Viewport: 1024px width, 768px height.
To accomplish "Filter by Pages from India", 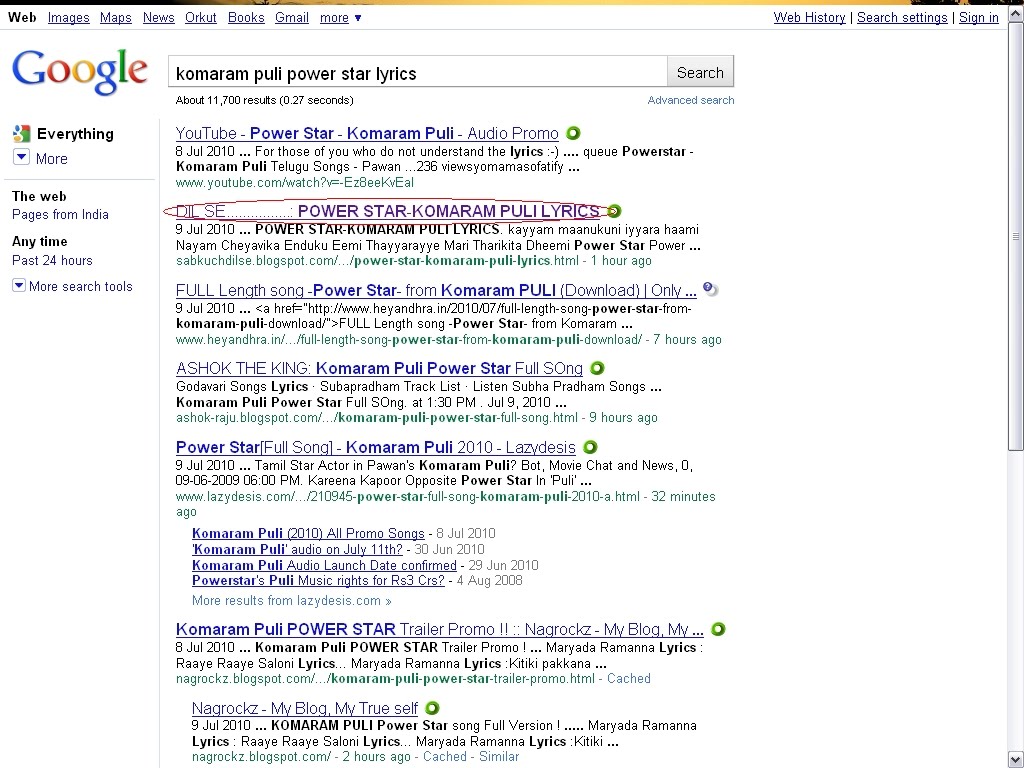I will click(x=60, y=214).
